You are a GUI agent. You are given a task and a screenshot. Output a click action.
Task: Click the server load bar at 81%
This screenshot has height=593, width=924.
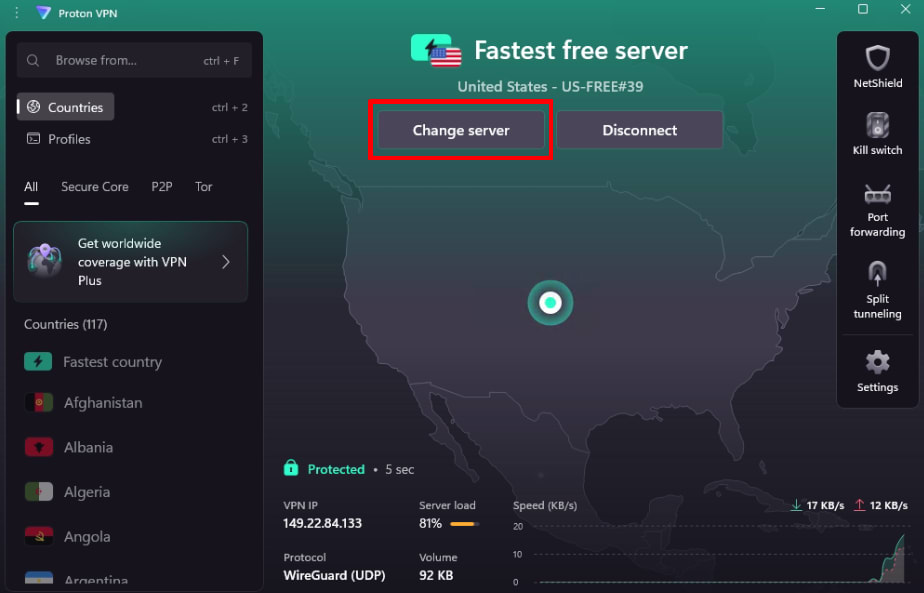(x=464, y=523)
